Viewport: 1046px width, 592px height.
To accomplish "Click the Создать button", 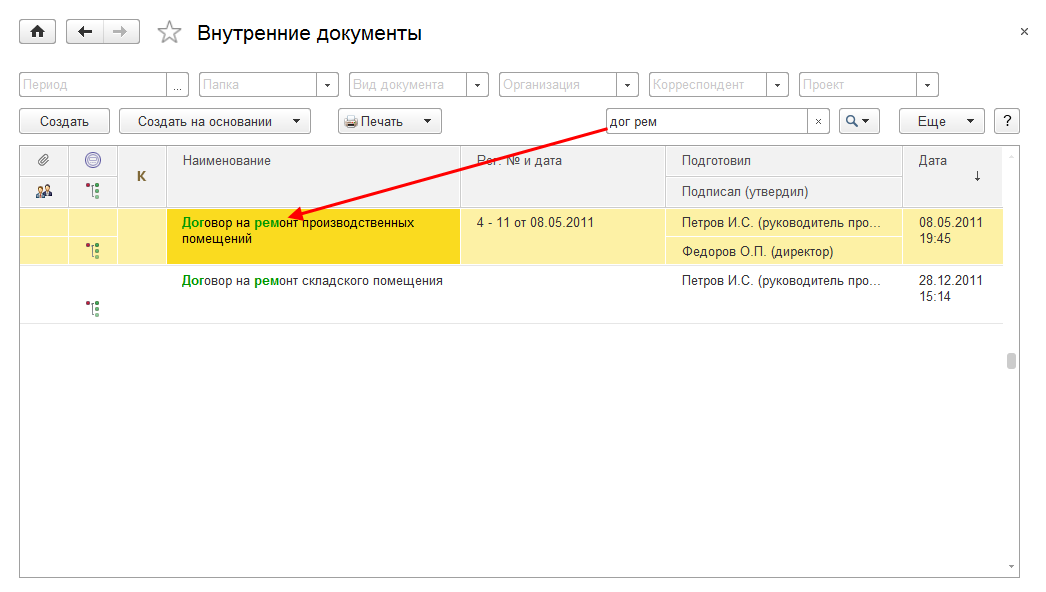I will click(64, 122).
